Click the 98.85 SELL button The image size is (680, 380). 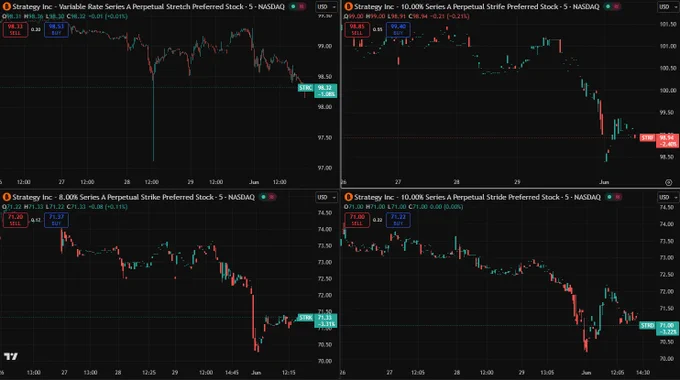point(357,29)
